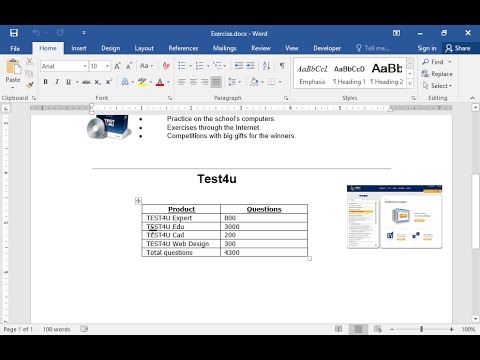The image size is (480, 360).
Task: Switch to the Insert tab
Action: pos(79,48)
